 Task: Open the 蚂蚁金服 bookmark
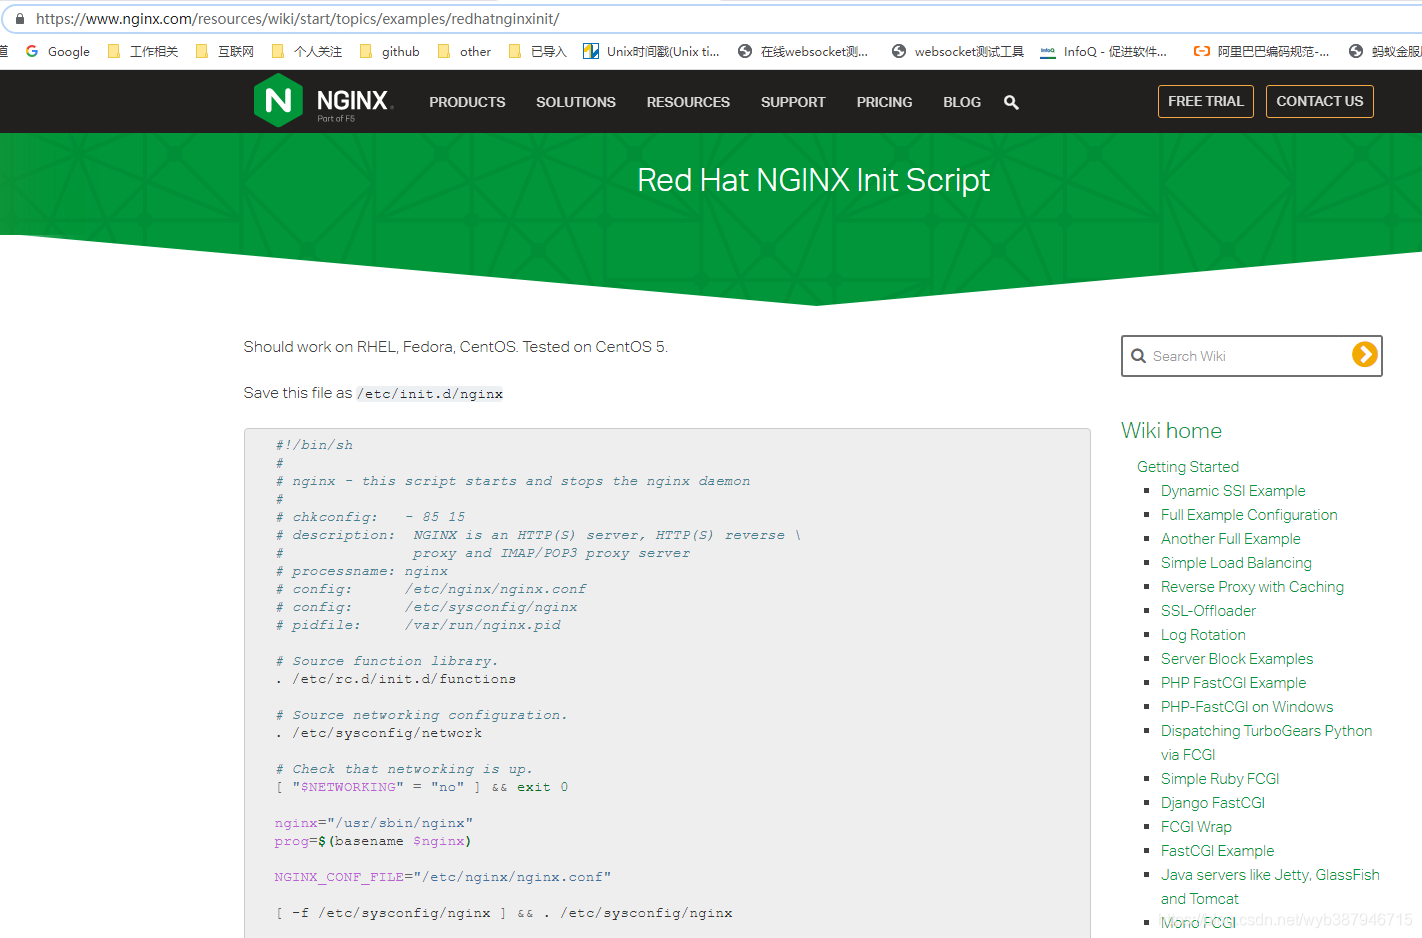coord(1385,51)
